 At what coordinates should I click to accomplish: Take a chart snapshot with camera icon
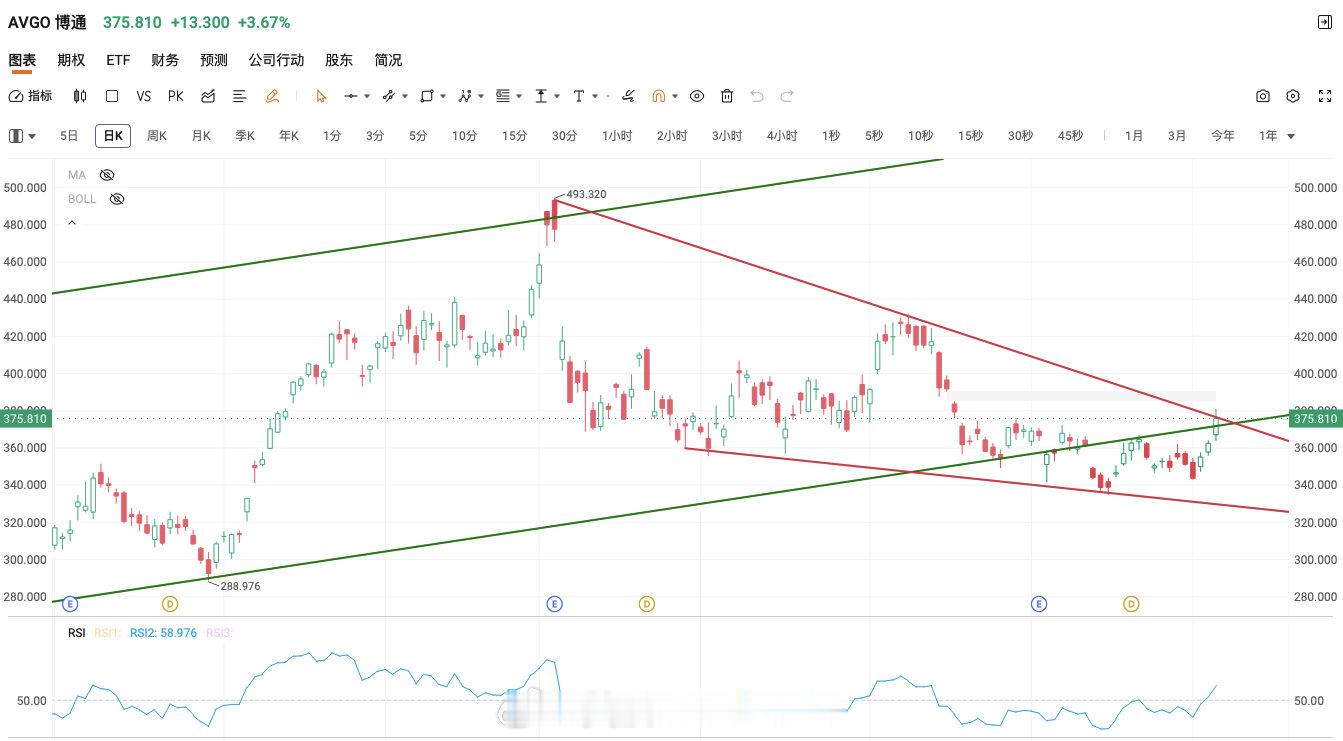(1263, 96)
